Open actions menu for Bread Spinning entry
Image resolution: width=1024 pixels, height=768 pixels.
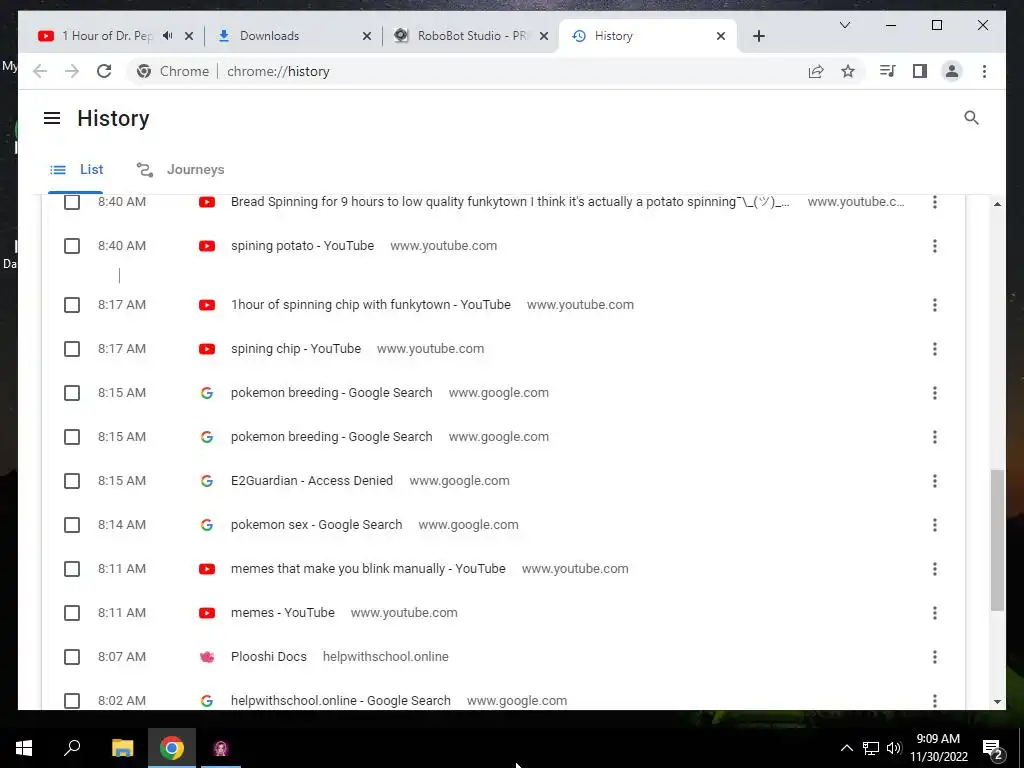pyautogui.click(x=935, y=202)
